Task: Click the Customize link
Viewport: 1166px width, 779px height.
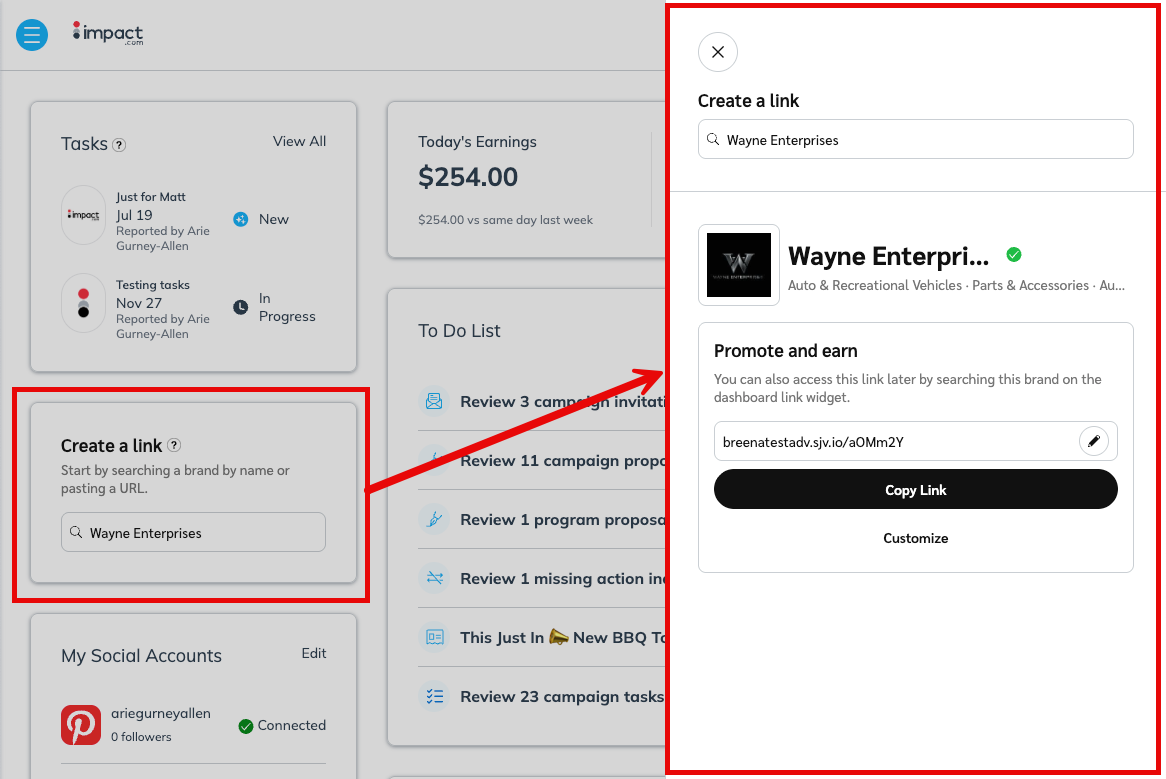Action: [915, 538]
